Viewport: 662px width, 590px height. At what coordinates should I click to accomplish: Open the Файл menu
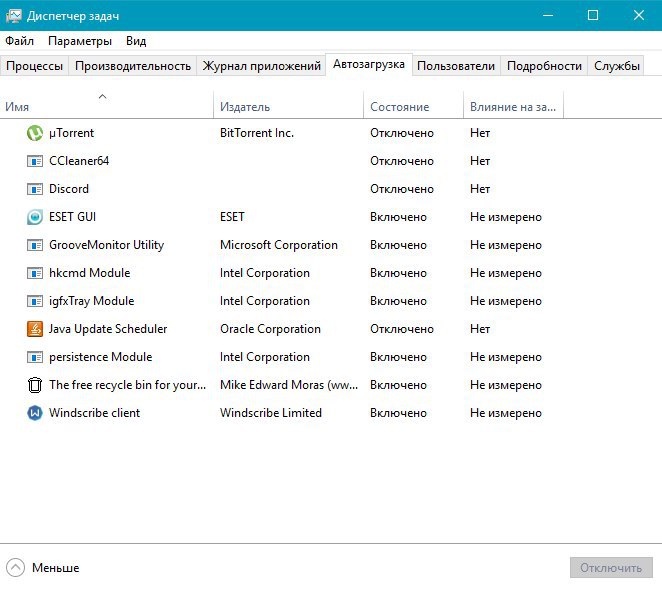(19, 41)
